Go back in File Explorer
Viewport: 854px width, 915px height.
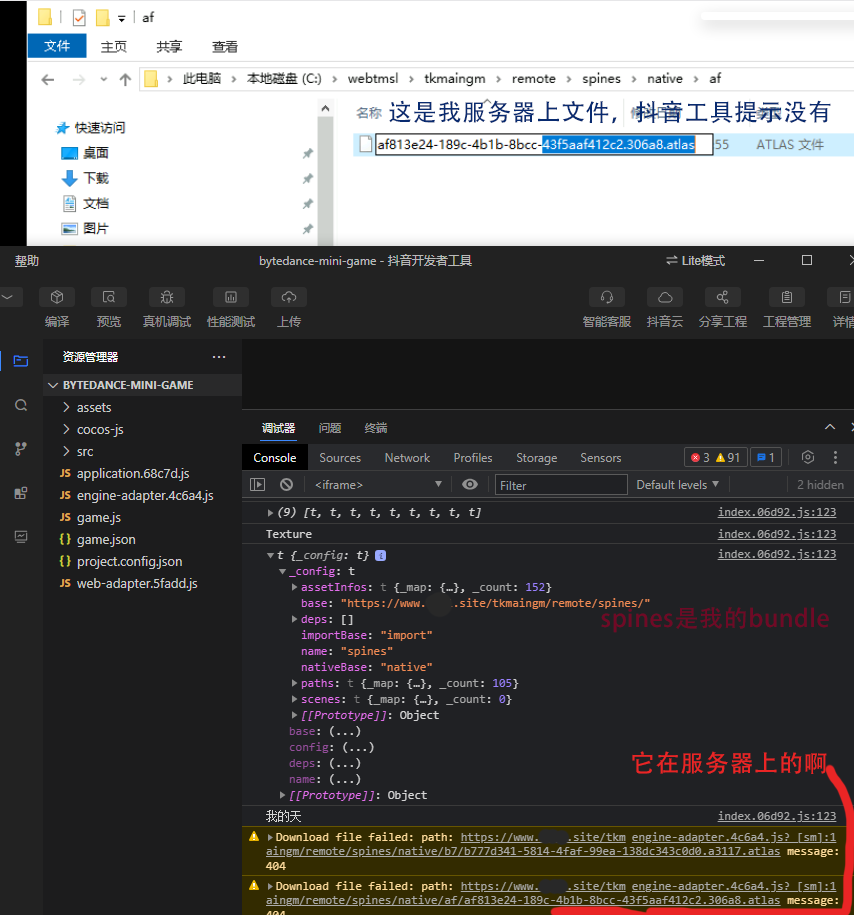(x=48, y=79)
